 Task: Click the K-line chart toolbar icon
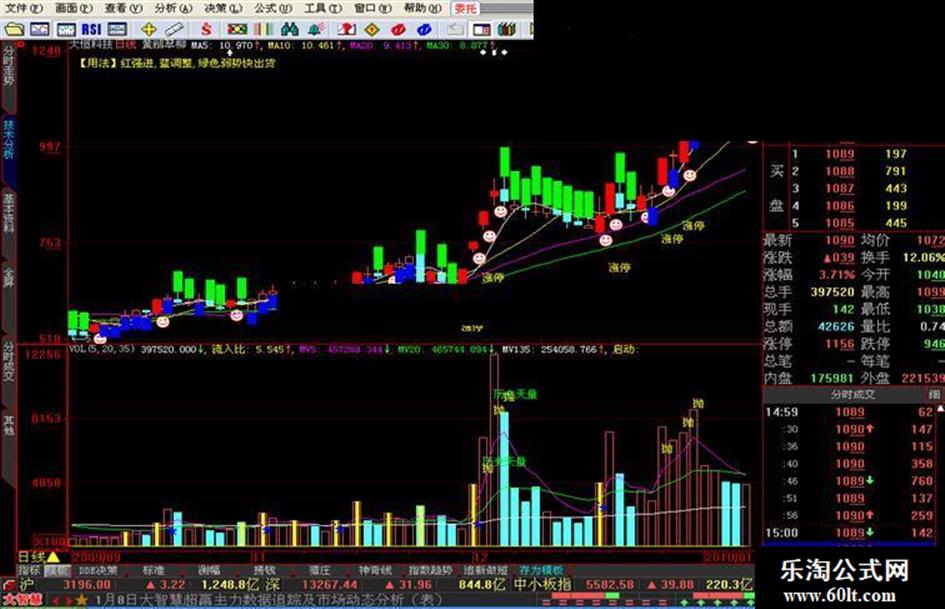[x=66, y=29]
